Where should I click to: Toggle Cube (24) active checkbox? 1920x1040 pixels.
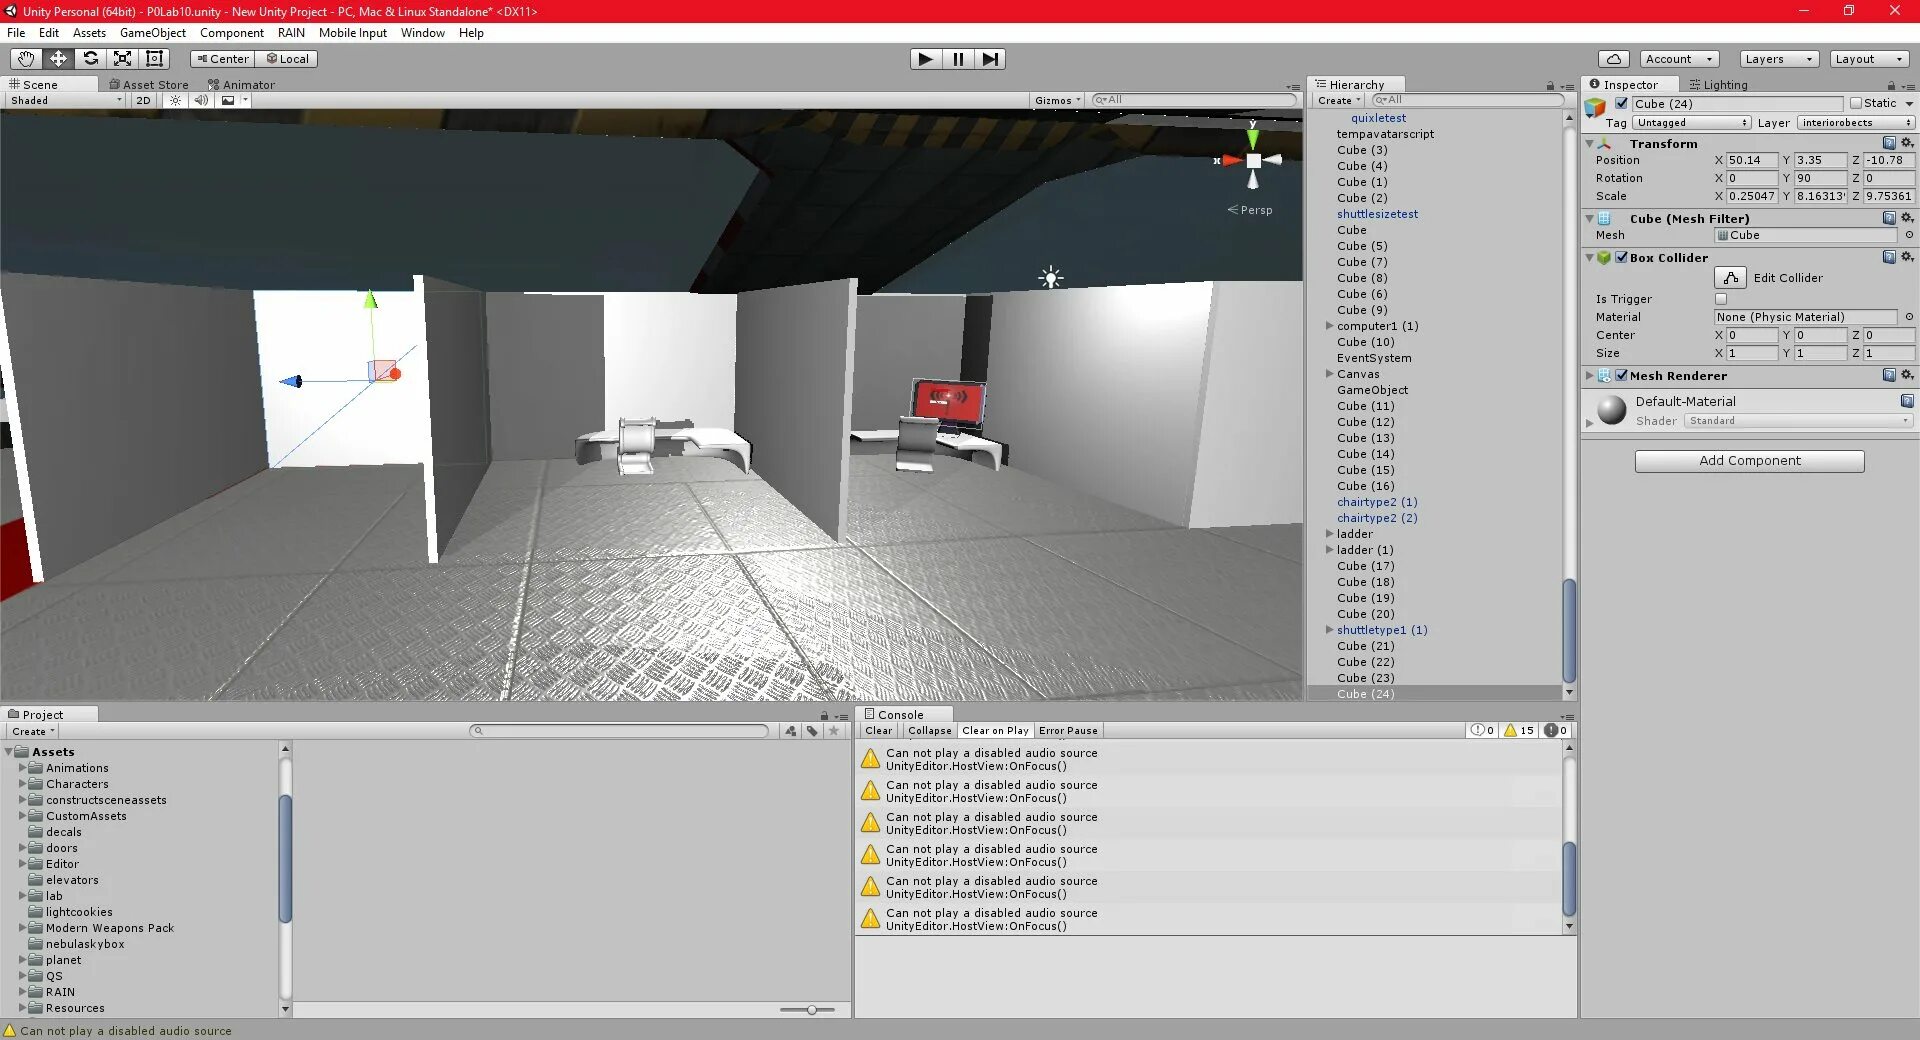[1622, 103]
